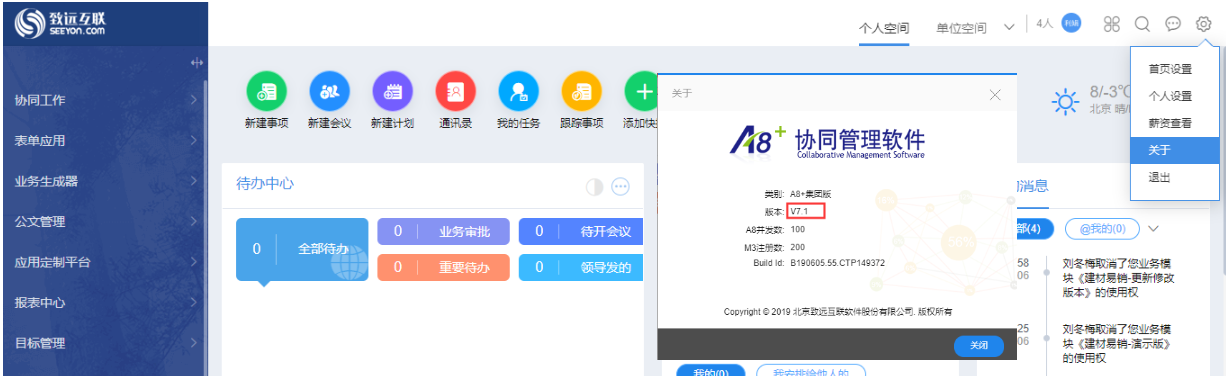Image resolution: width=1226 pixels, height=376 pixels.
Task: Toggle the half-circle contrast icon in 待办中心
Action: click(x=594, y=186)
